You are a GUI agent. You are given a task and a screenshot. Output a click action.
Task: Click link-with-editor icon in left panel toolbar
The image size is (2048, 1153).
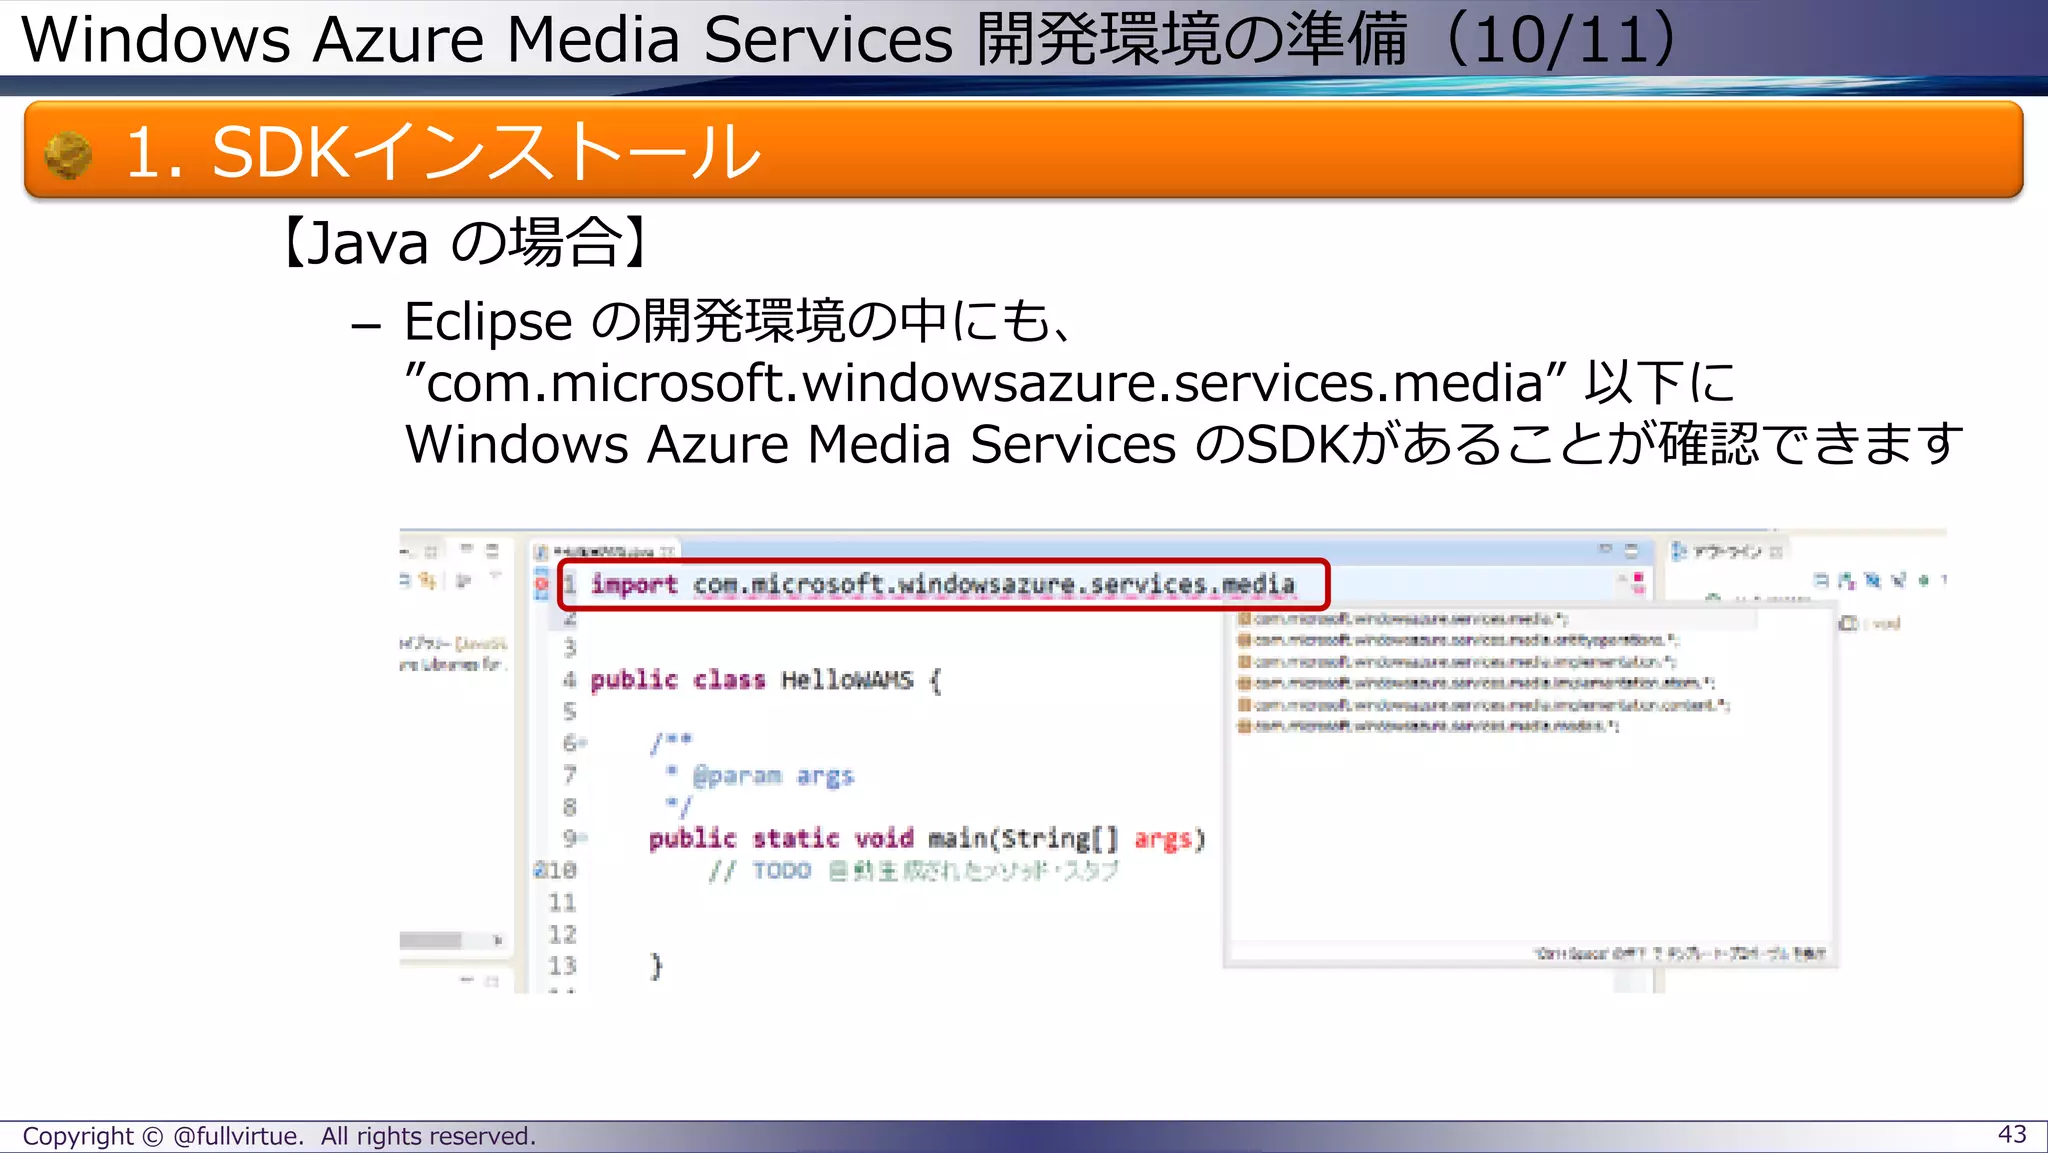click(427, 580)
